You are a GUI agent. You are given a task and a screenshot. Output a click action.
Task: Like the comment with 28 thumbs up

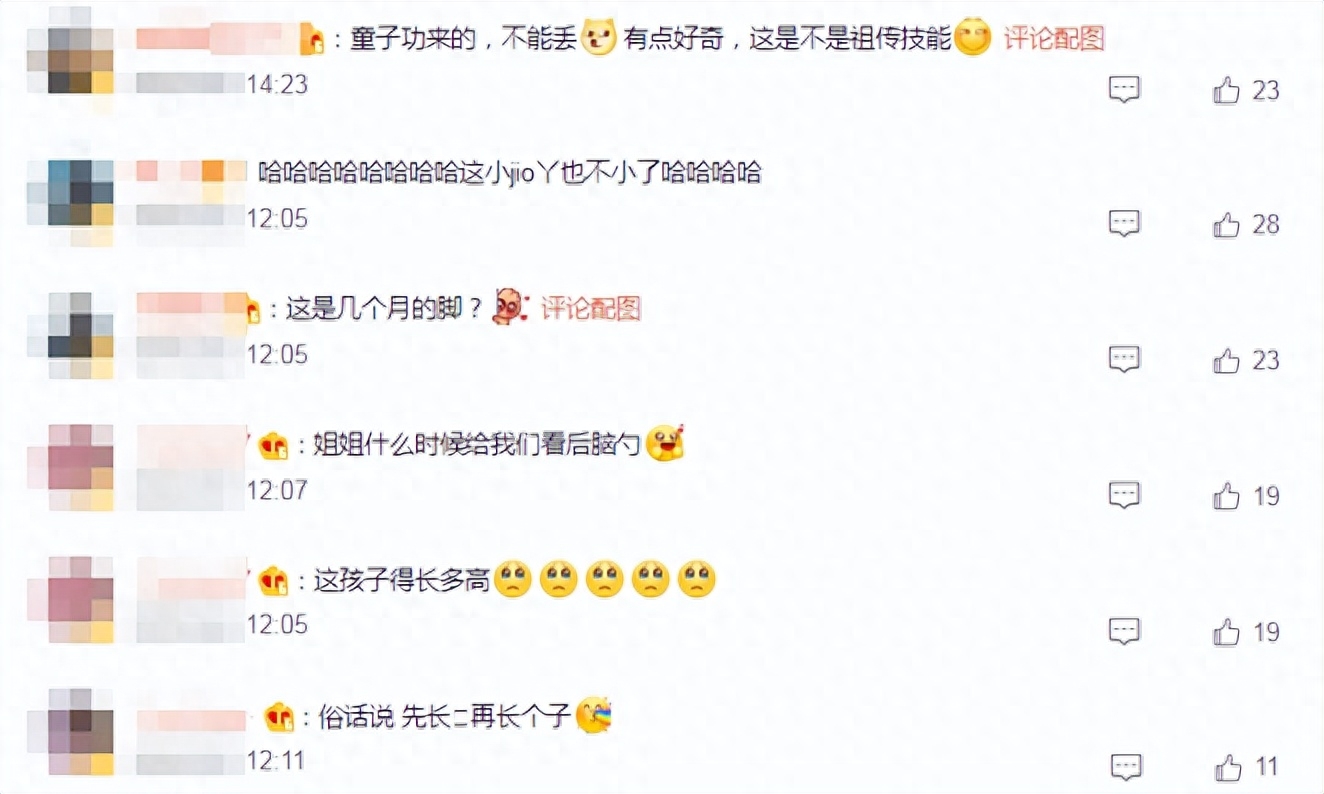pyautogui.click(x=1227, y=225)
